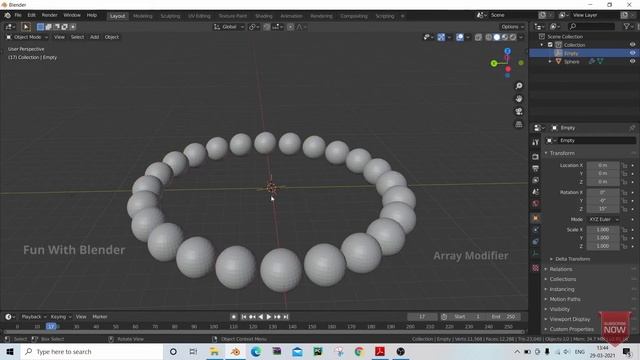Open the Object Data properties tab
This screenshot has height=360, width=640.
point(536,253)
